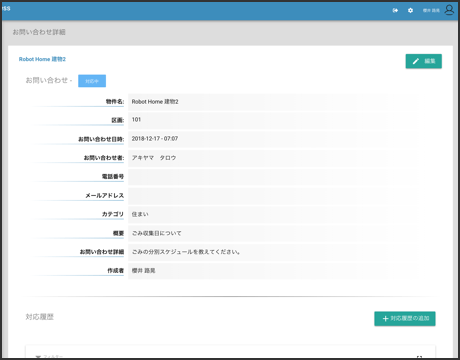
Task: Click the date 2018-12-17 - 07:07
Action: point(155,139)
